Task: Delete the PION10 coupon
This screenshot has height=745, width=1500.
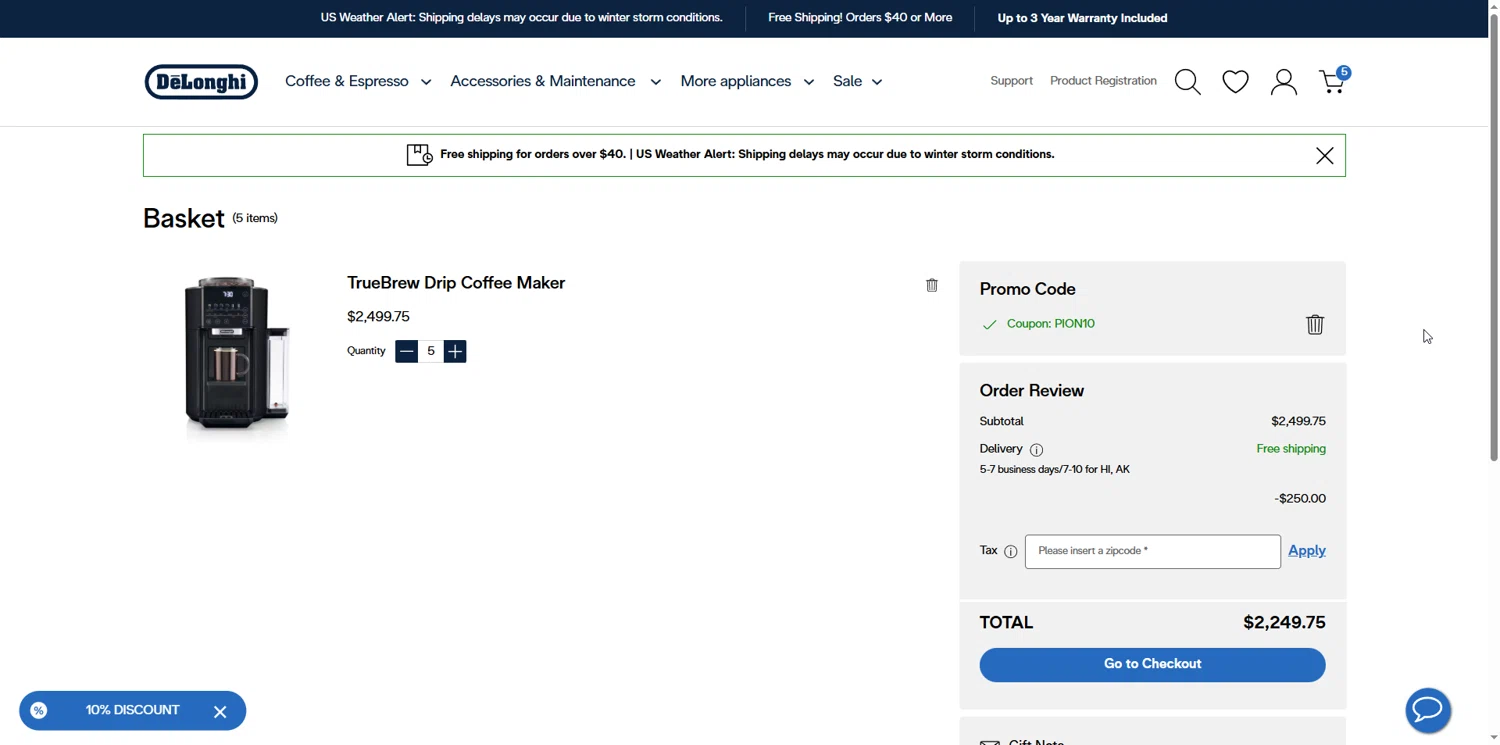Action: tap(1314, 324)
